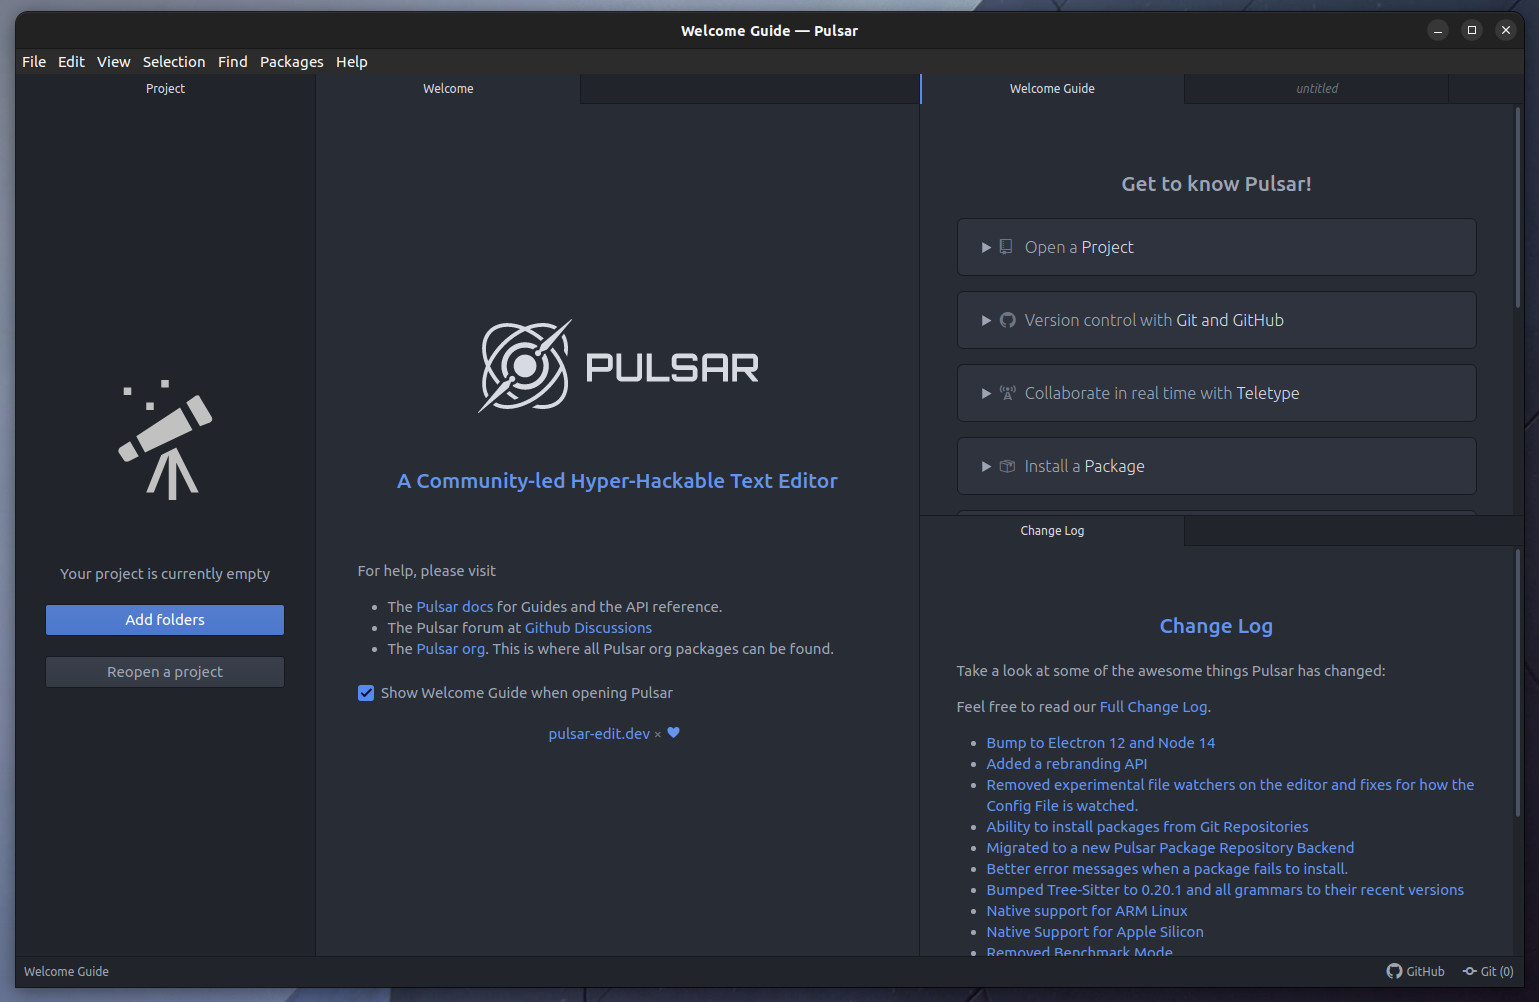Open Better error messages when package fails entry
The height and width of the screenshot is (1002, 1539).
coord(1167,869)
